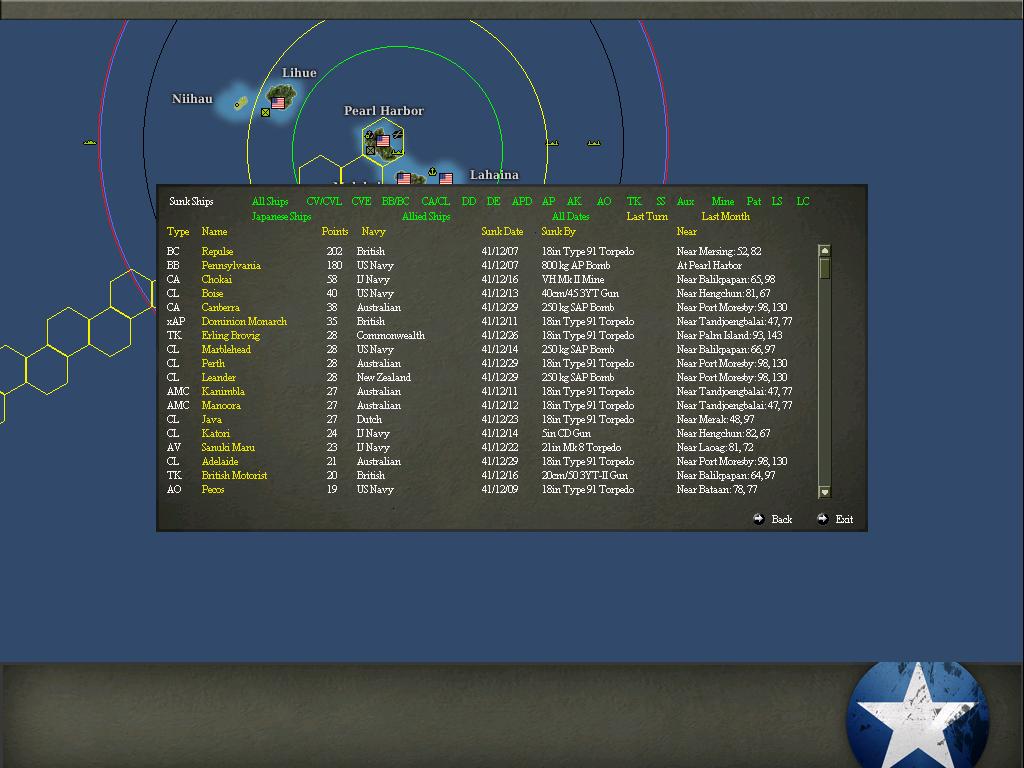Screen dimensions: 1024x768
Task: Filter by All Ships
Action: click(270, 201)
